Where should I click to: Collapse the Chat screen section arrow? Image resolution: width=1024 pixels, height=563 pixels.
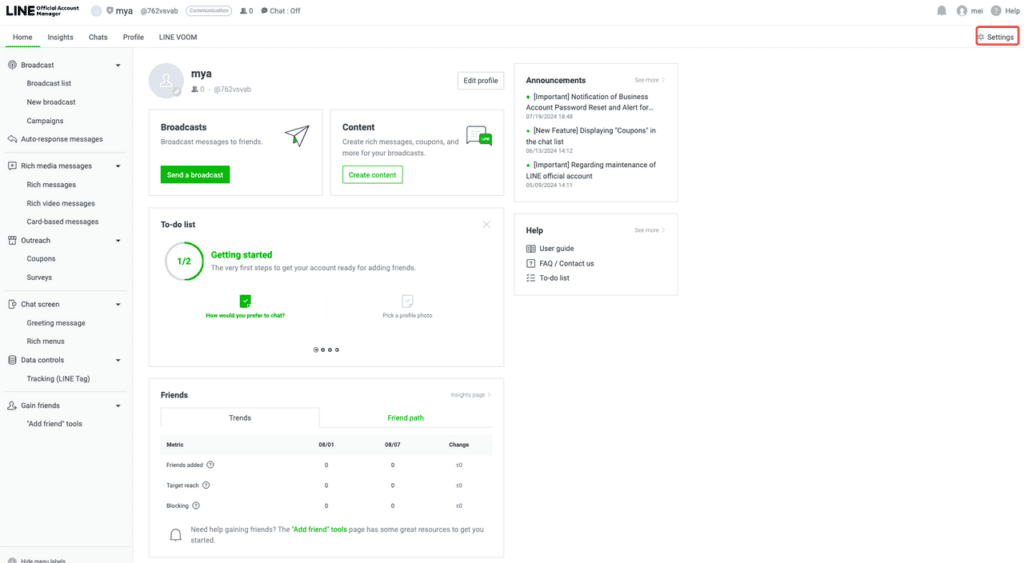point(118,304)
